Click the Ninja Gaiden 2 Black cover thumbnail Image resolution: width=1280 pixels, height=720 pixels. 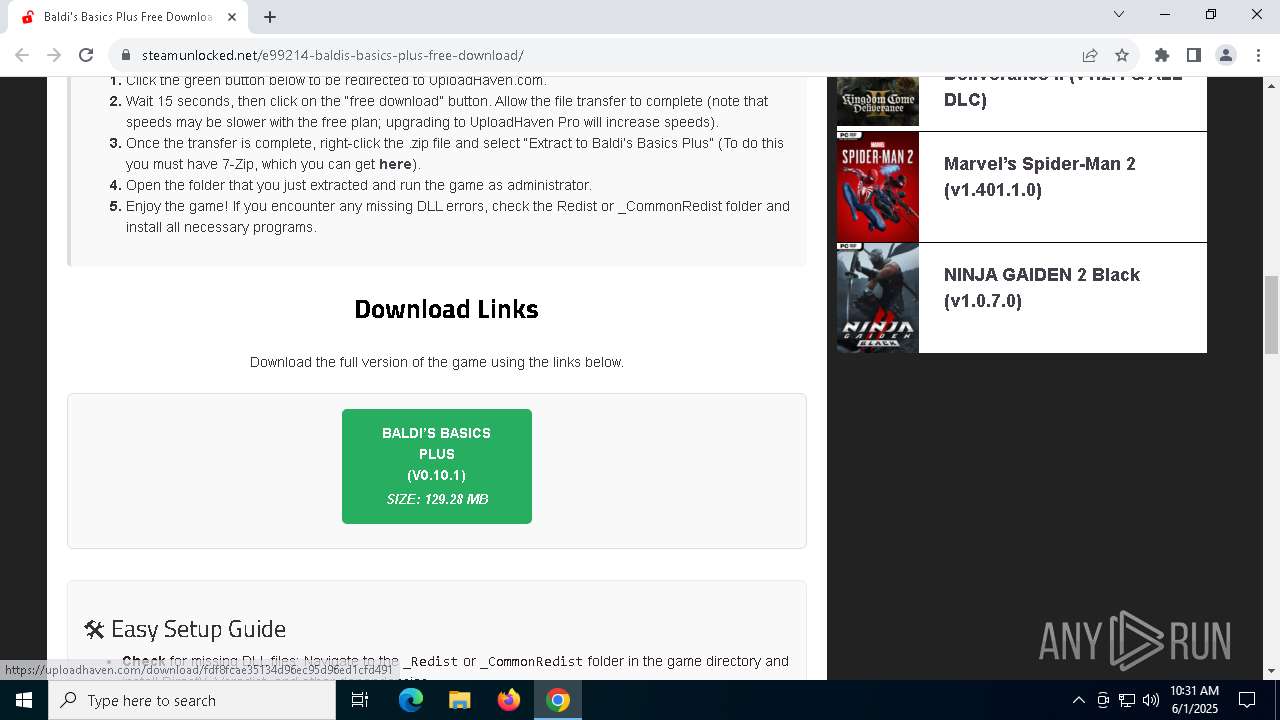[878, 298]
